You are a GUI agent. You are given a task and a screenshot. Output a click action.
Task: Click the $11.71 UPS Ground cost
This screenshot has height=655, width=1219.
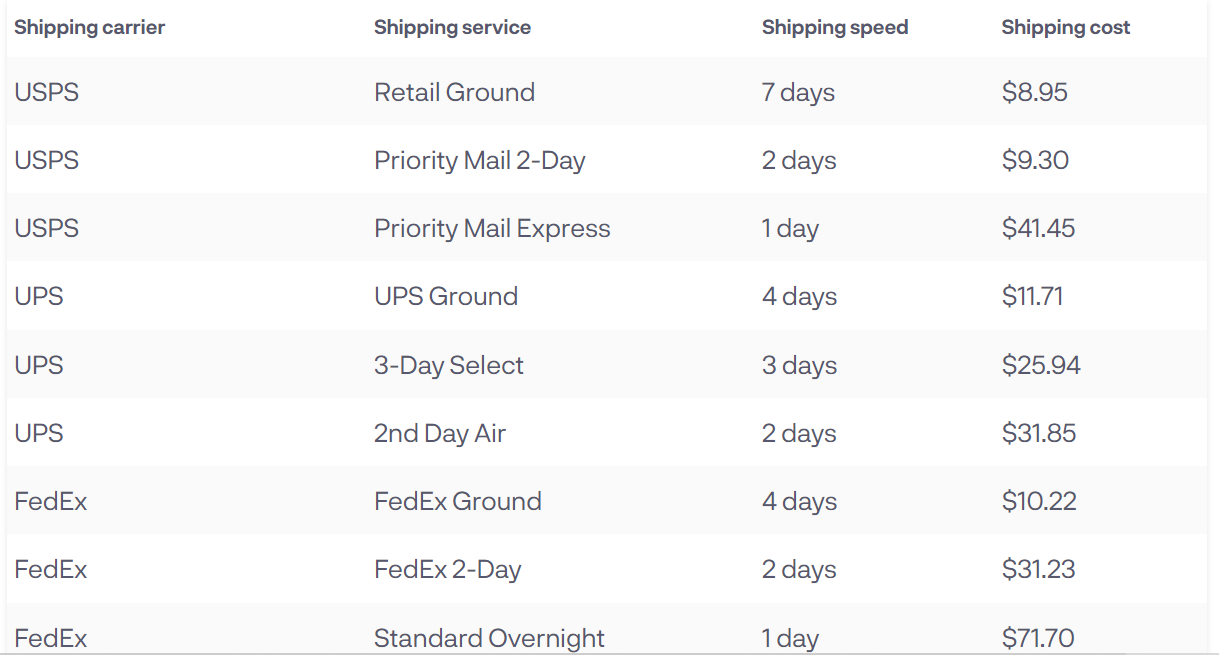coord(1032,296)
